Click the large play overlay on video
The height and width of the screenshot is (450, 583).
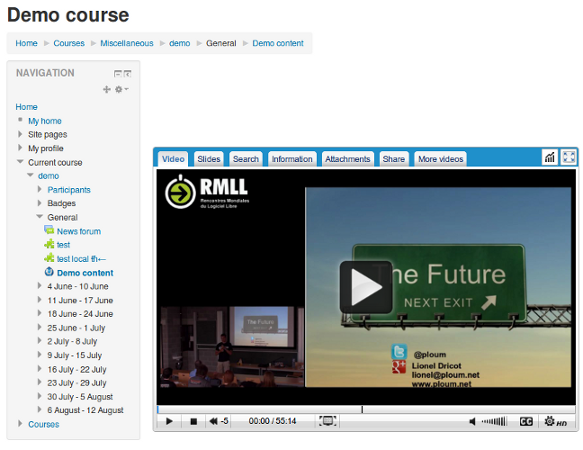[x=366, y=287]
